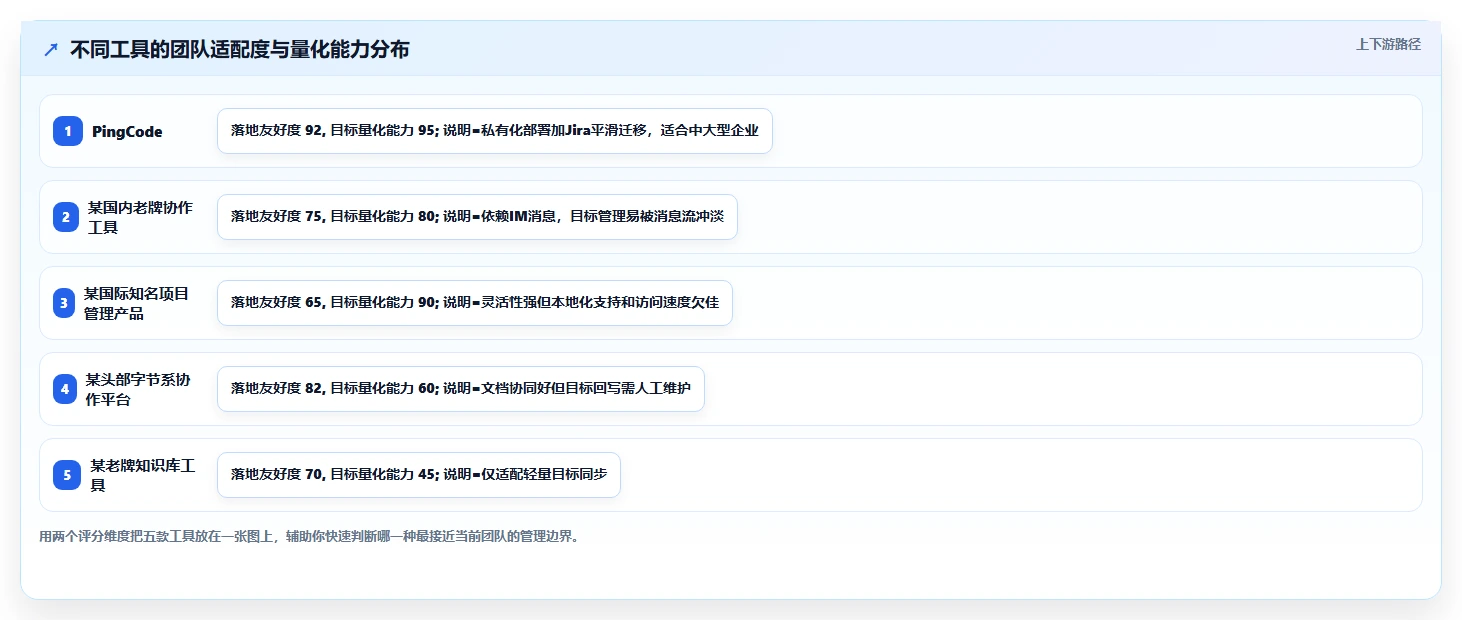Click the footer note starting 用两个评分维度
Image resolution: width=1462 pixels, height=620 pixels.
tap(309, 537)
